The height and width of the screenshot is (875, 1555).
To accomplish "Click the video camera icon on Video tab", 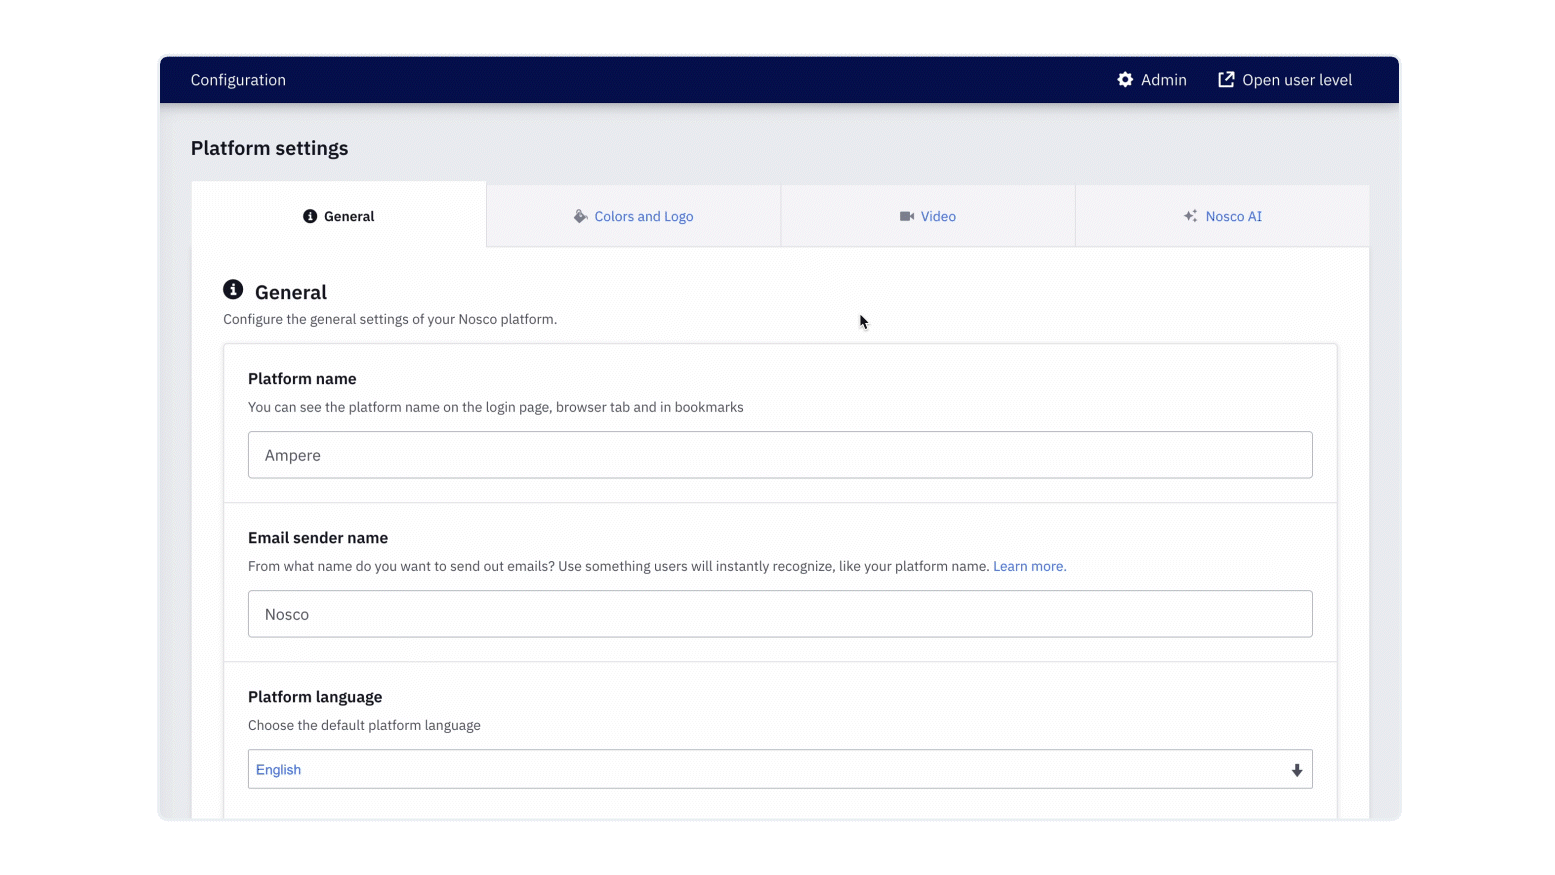I will point(907,216).
